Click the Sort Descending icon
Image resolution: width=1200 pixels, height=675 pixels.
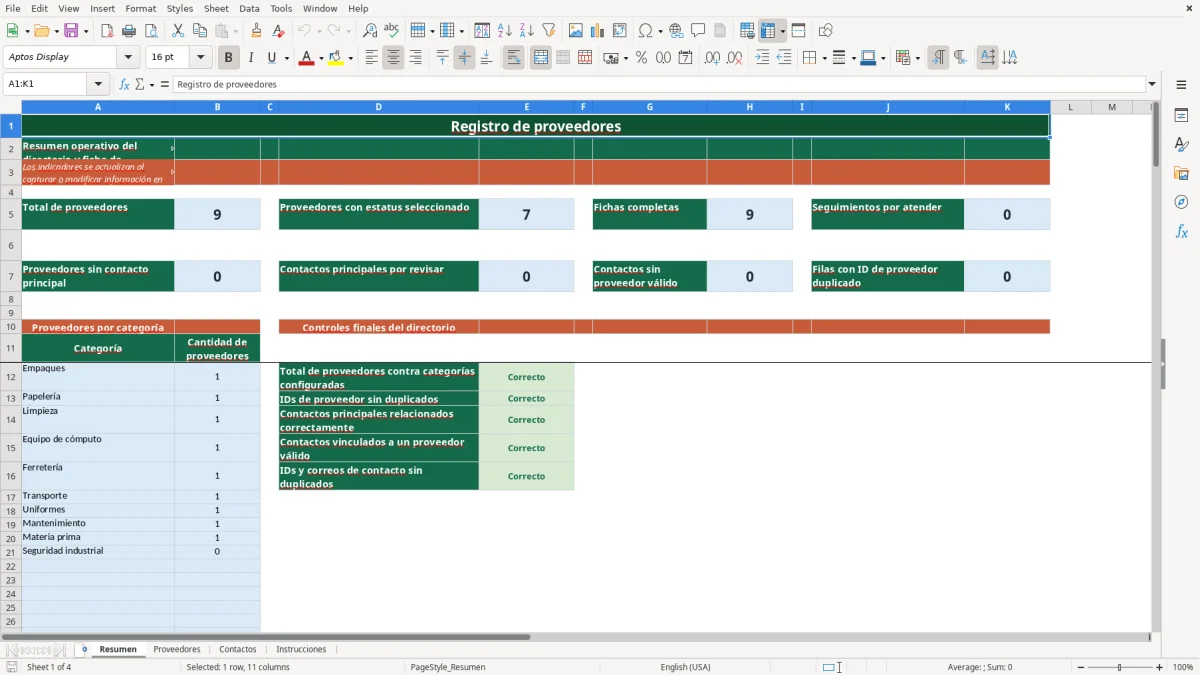click(x=527, y=31)
